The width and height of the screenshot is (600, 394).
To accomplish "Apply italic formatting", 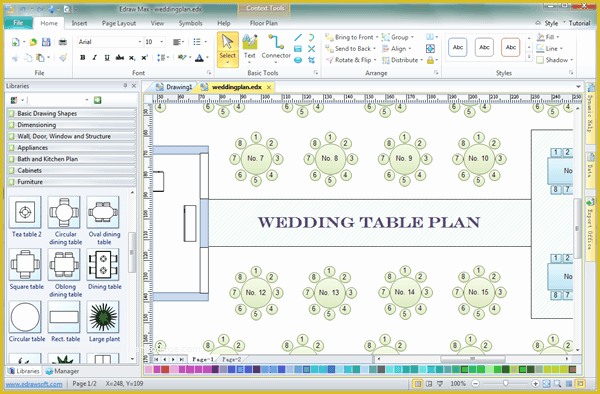I will (95, 57).
